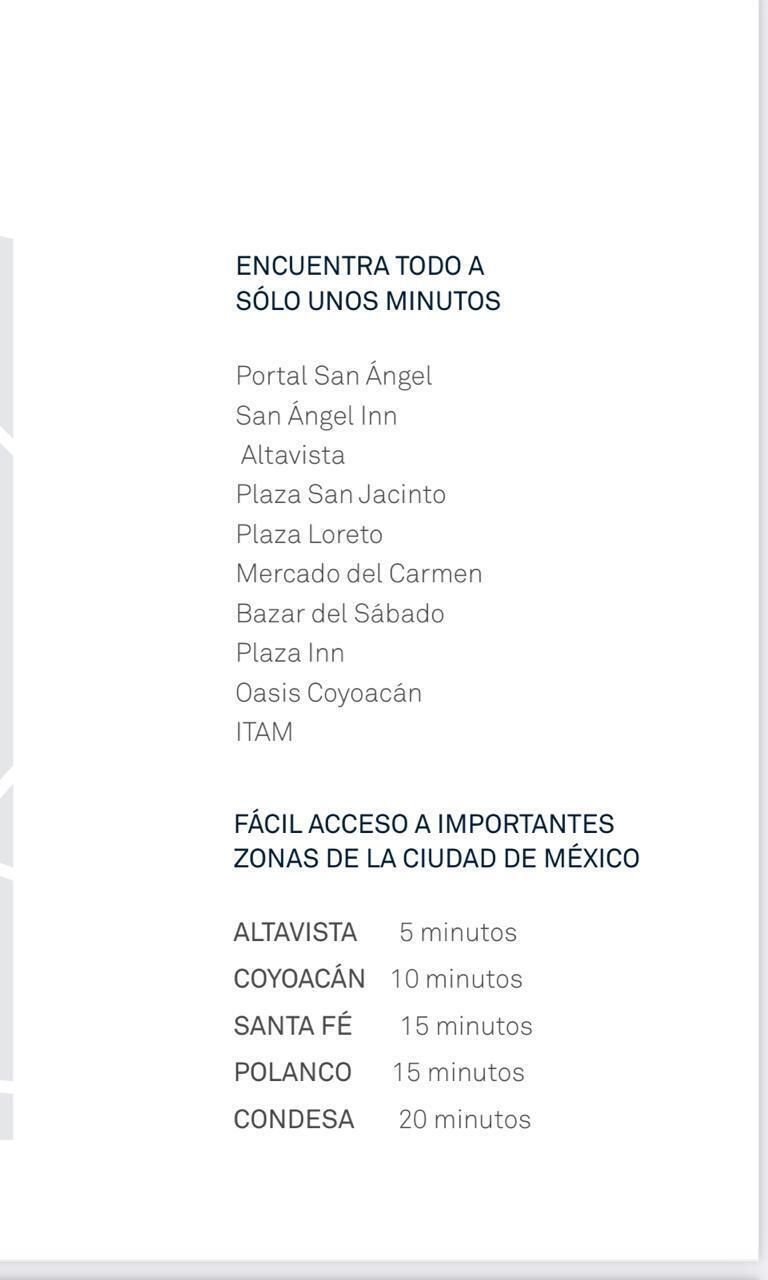Select the 'CONDESA' zone label
Image resolution: width=768 pixels, height=1280 pixels.
294,1119
